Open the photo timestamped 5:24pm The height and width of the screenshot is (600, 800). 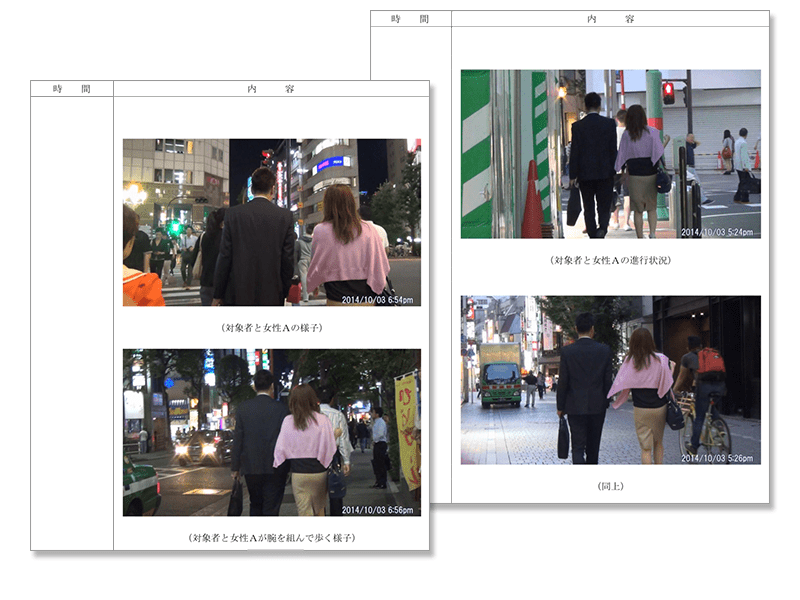[x=610, y=153]
